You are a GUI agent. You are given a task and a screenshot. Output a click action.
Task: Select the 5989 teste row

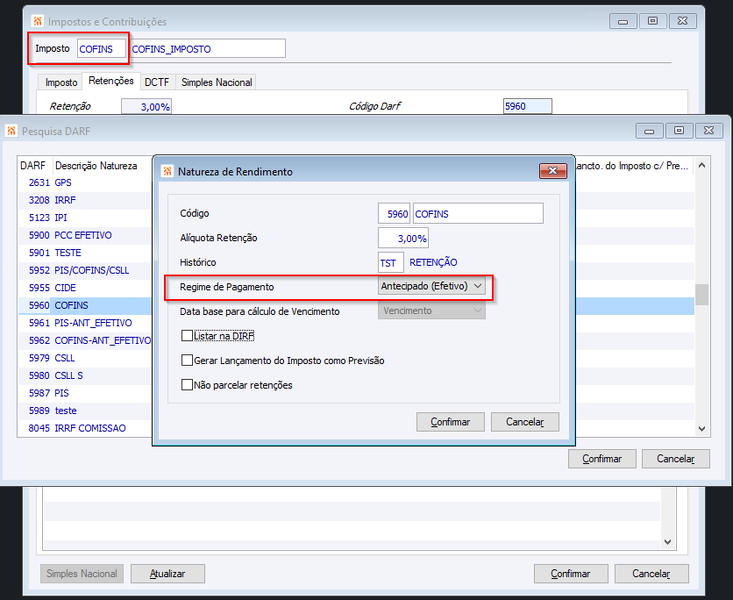pos(85,411)
